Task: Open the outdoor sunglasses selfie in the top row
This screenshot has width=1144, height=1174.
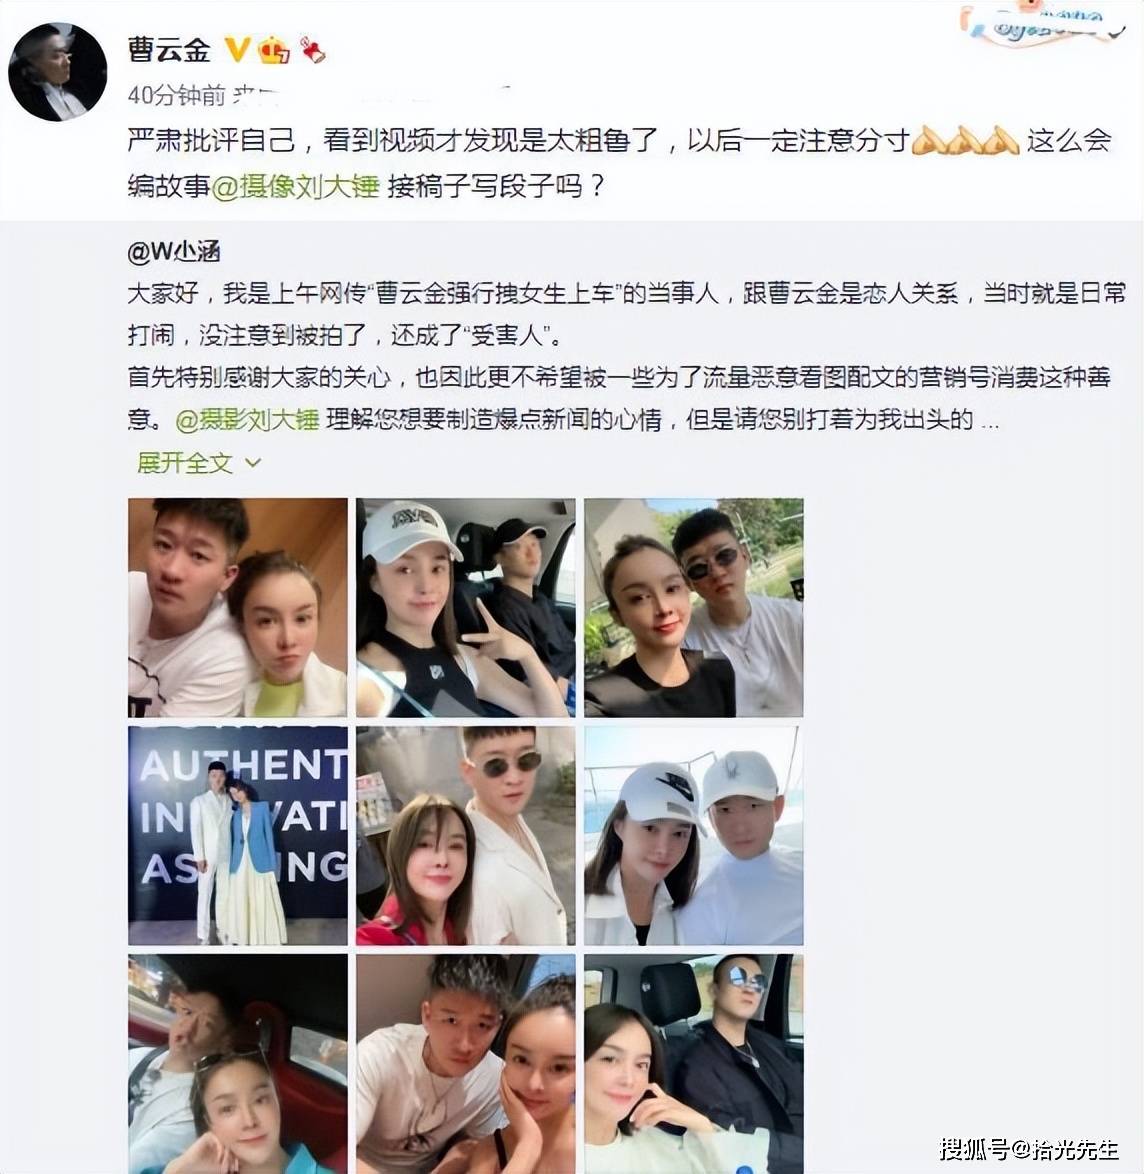Action: pyautogui.click(x=694, y=607)
